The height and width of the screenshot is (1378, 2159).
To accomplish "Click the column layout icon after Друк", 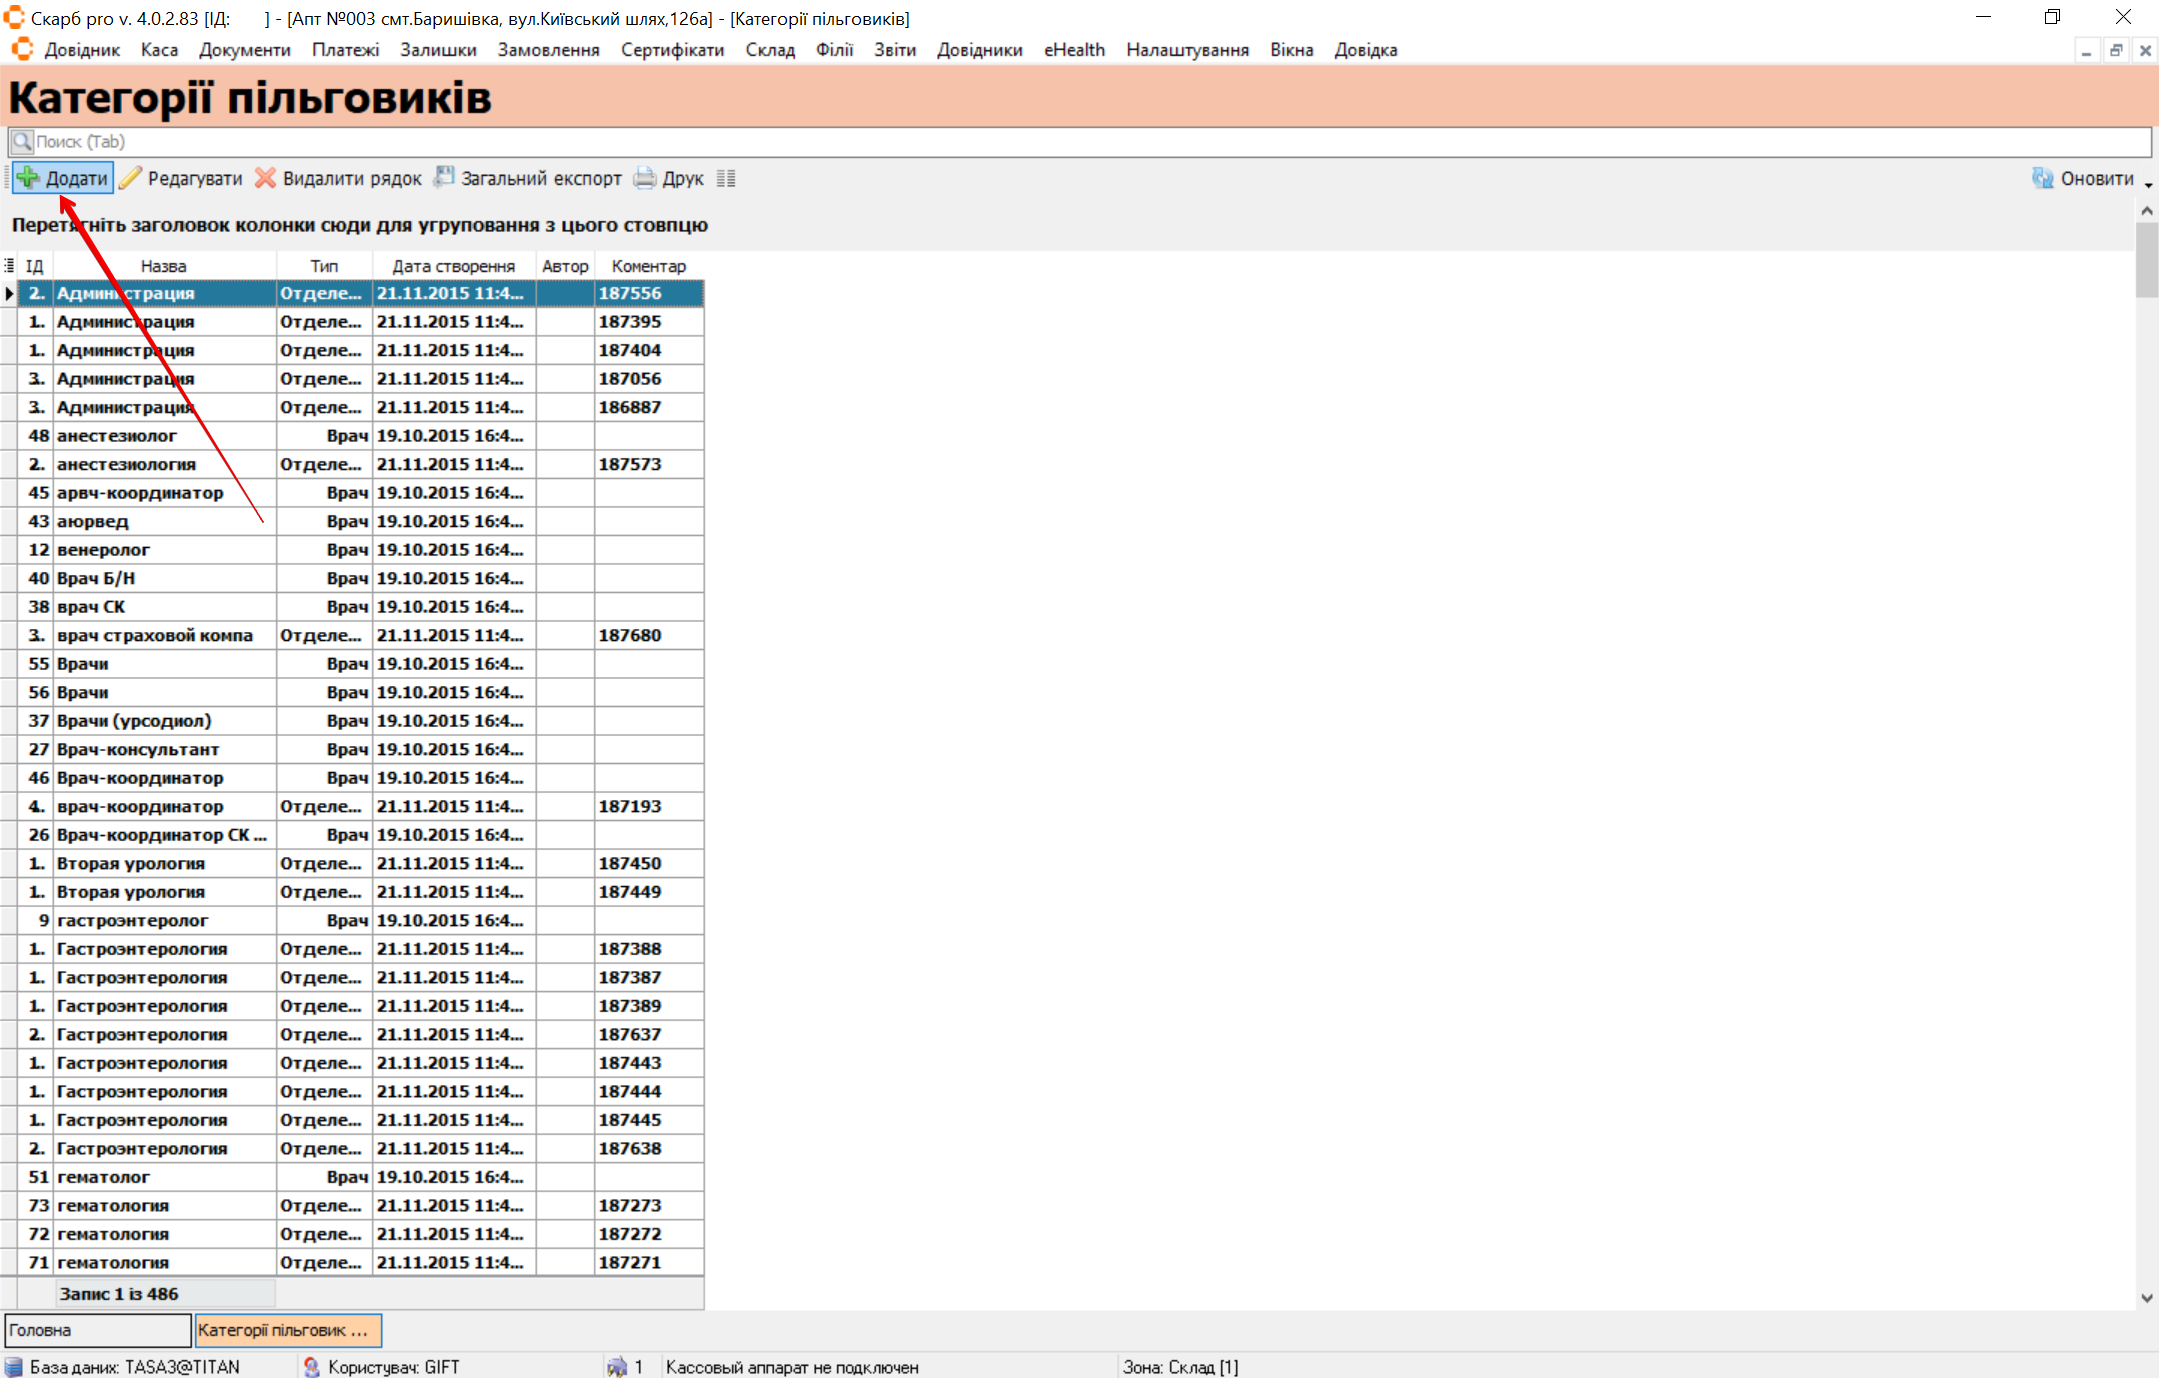I will point(726,178).
